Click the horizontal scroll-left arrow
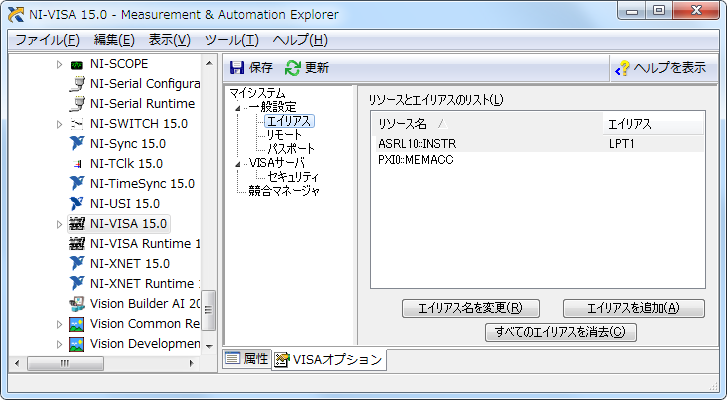This screenshot has width=727, height=400. (x=17, y=363)
